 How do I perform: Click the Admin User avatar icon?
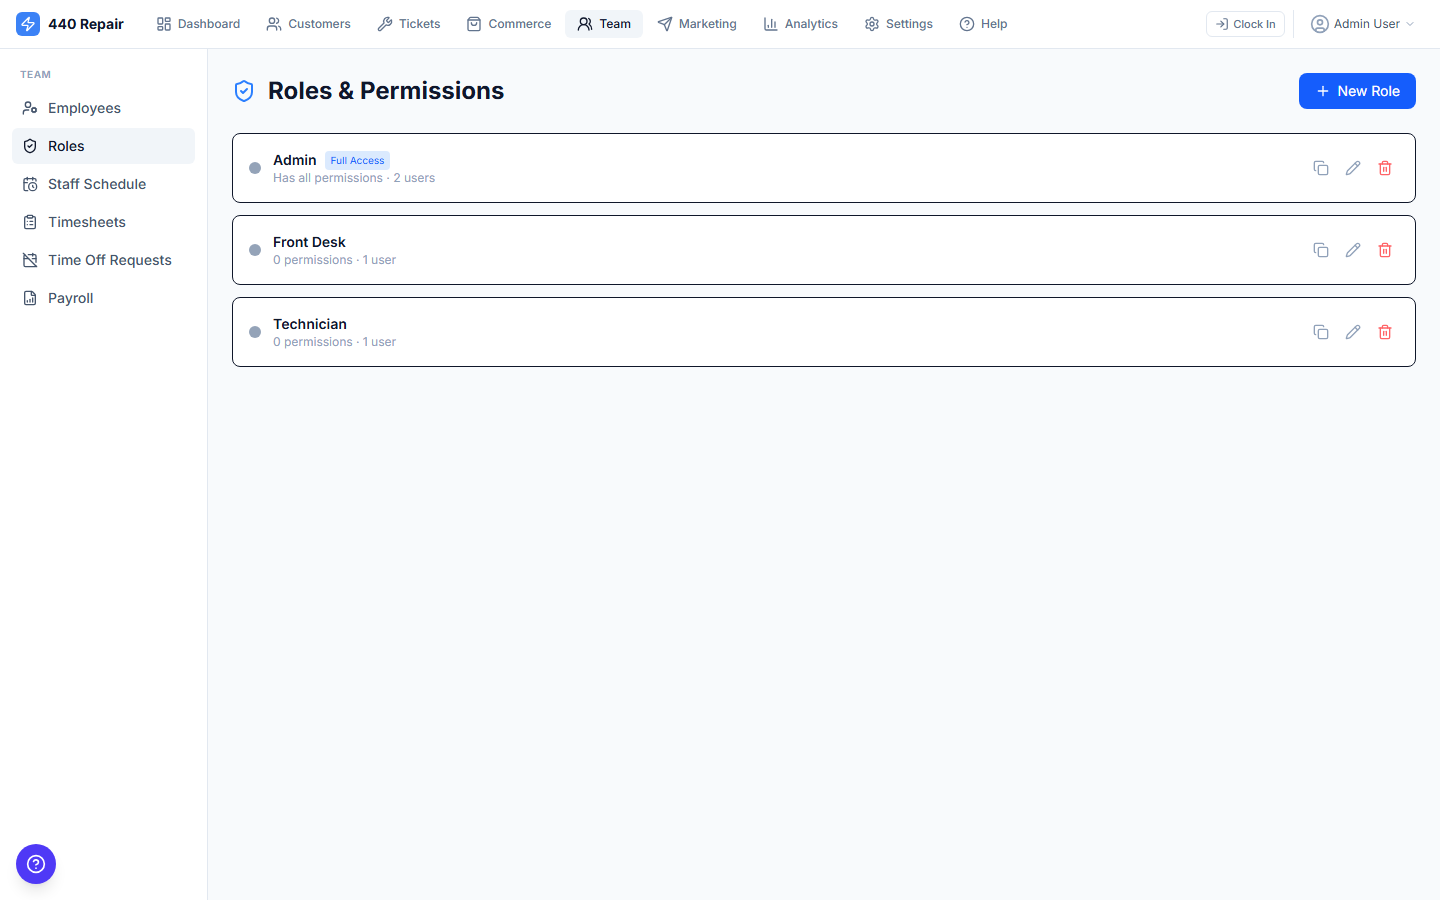click(1319, 23)
